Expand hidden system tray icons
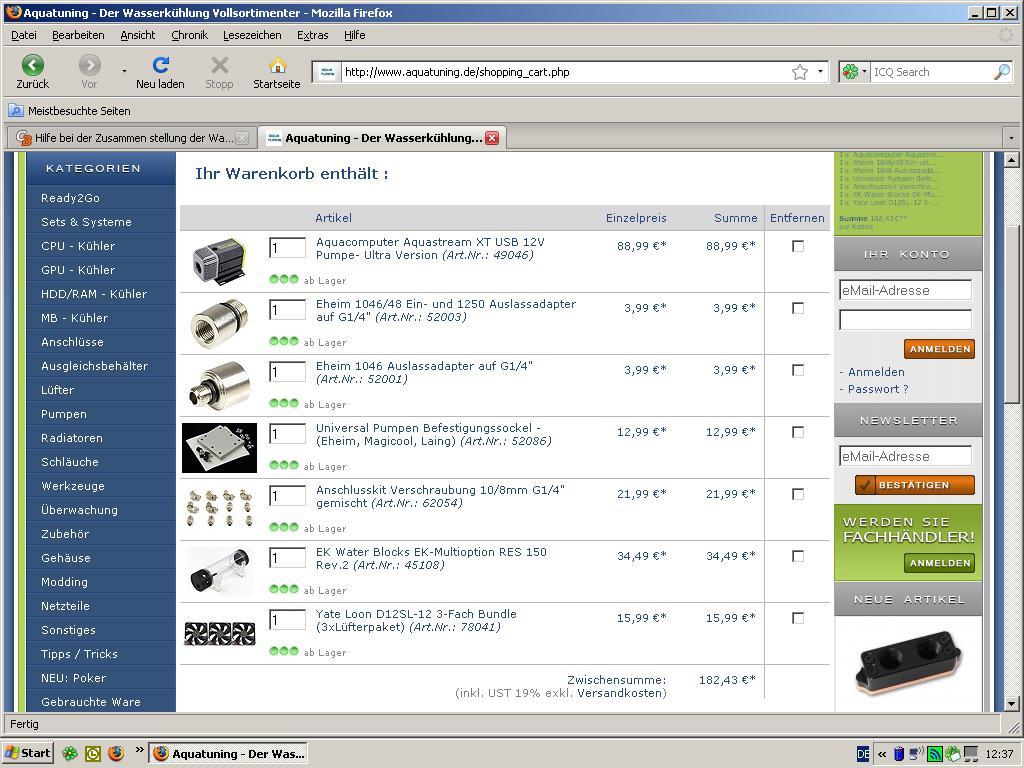The width and height of the screenshot is (1024, 768). (x=882, y=754)
